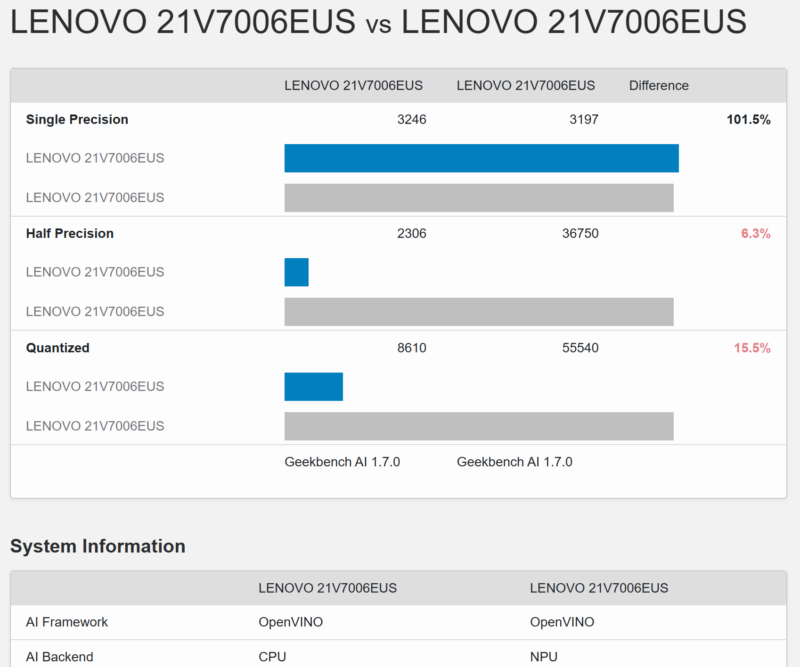Image resolution: width=800 pixels, height=667 pixels.
Task: Select the Single Precision score 3246
Action: click(412, 119)
